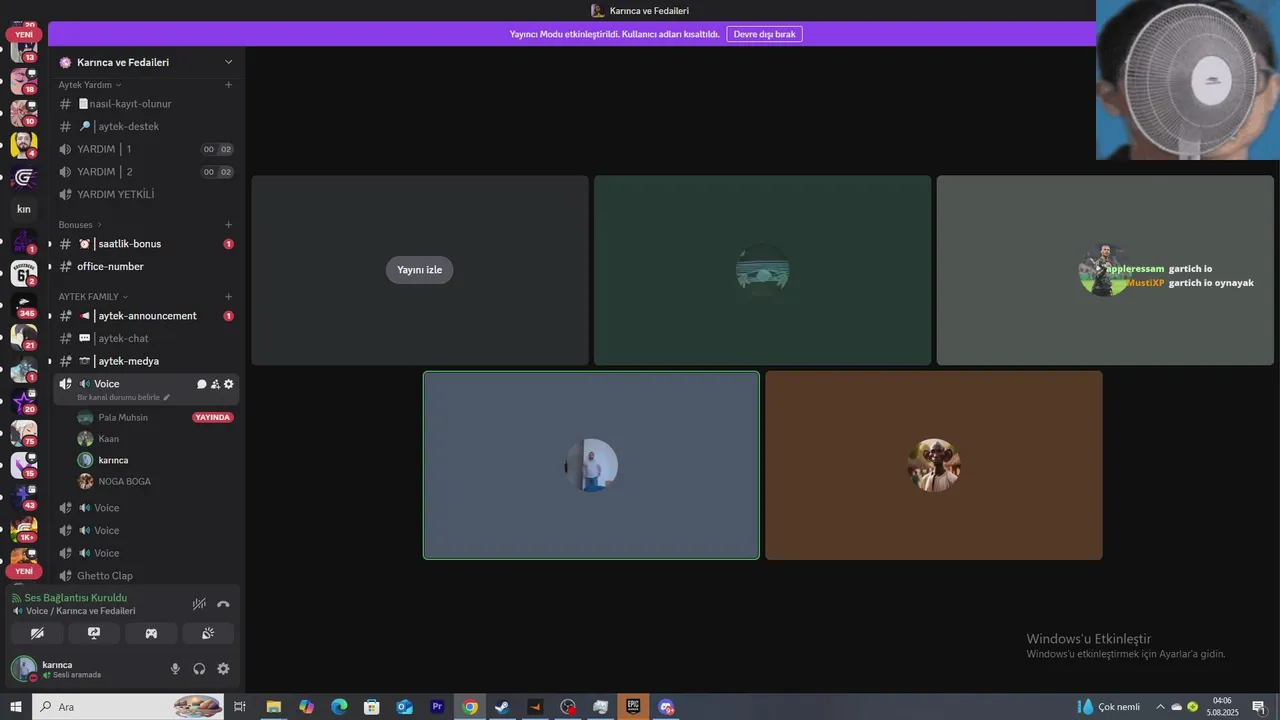Open office-number channel
Image resolution: width=1280 pixels, height=720 pixels.
coord(146,267)
